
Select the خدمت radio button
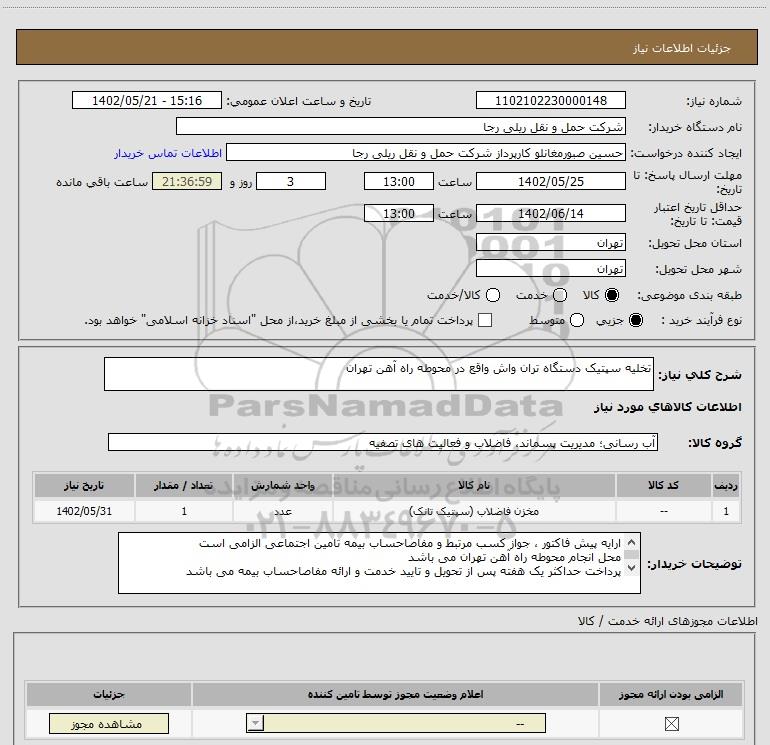coord(560,295)
